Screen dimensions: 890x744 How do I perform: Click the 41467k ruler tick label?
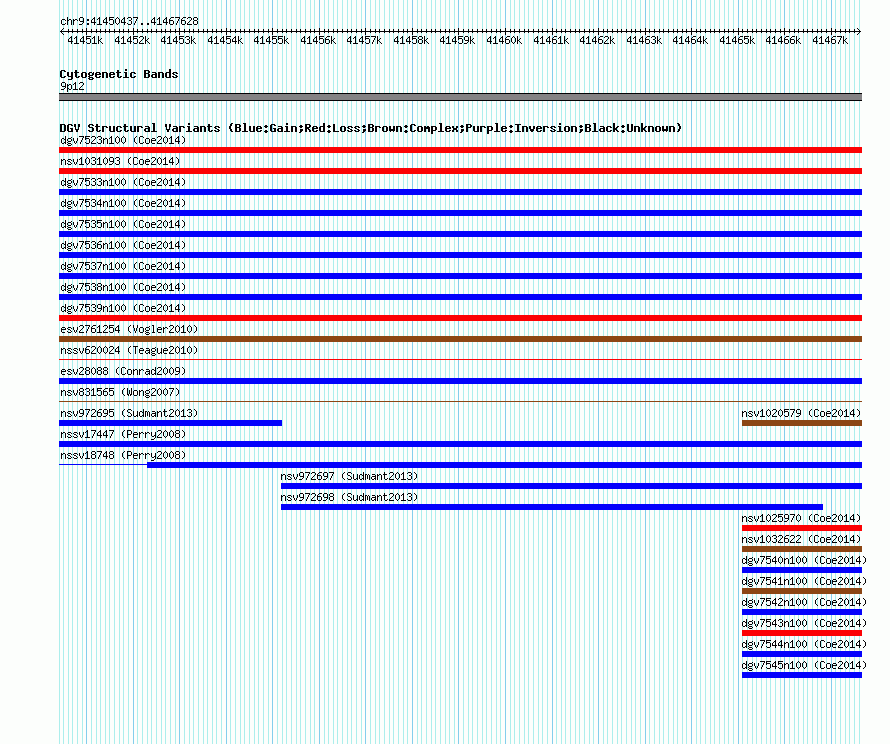(x=830, y=40)
